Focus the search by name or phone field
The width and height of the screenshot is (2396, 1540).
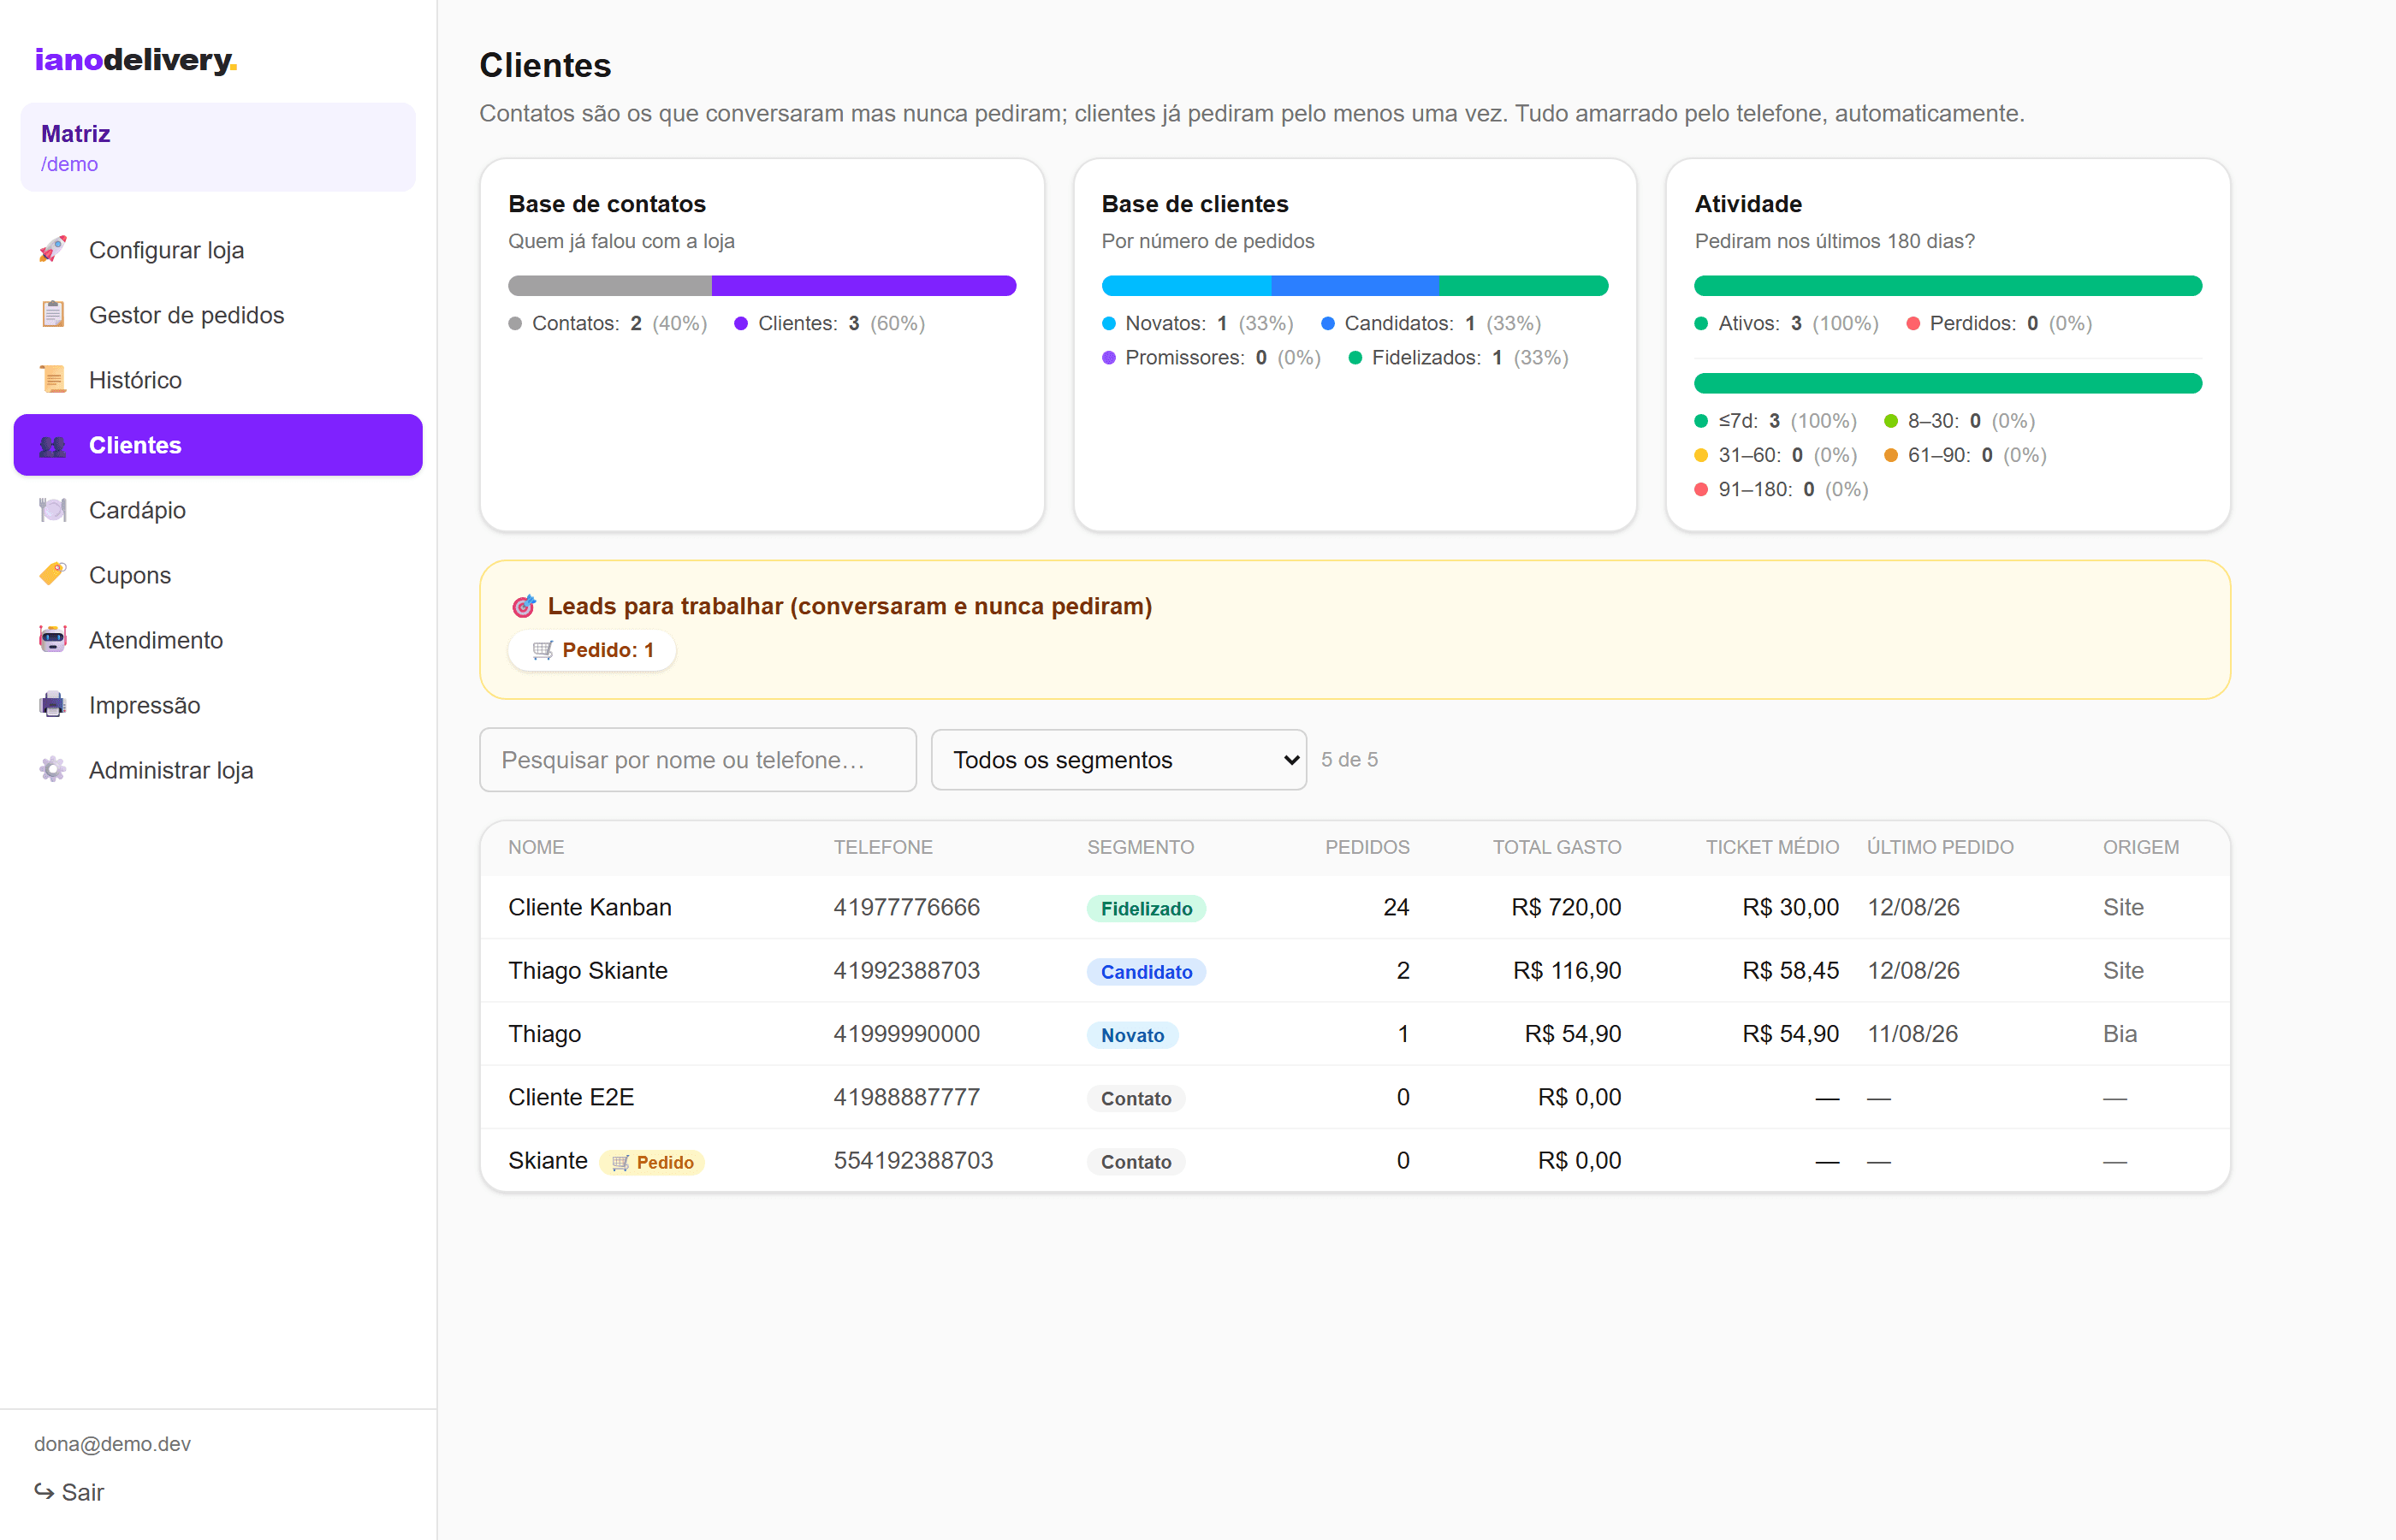click(698, 760)
